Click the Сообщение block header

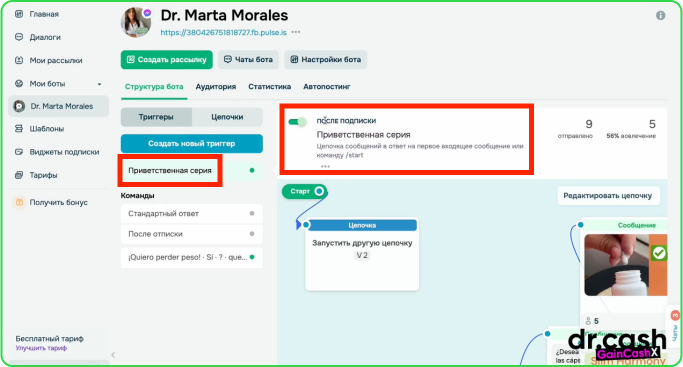pos(626,225)
